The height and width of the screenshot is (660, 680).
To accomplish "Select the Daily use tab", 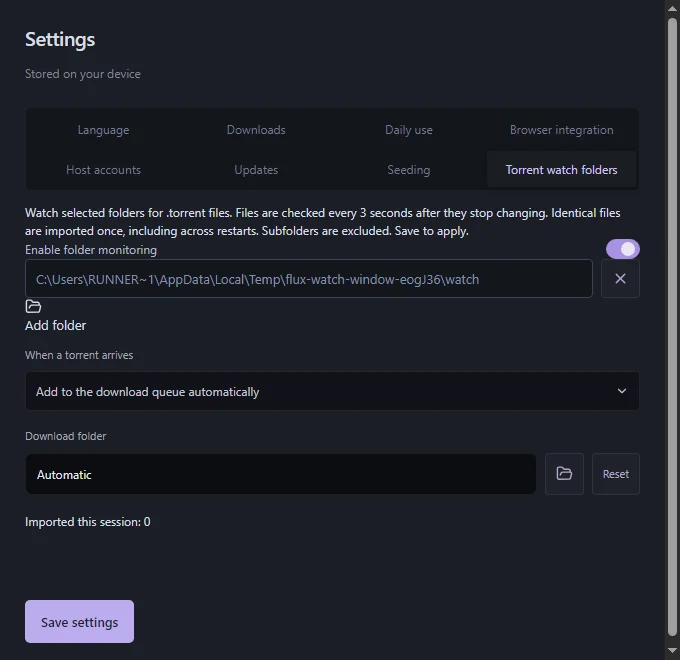I will click(x=409, y=130).
